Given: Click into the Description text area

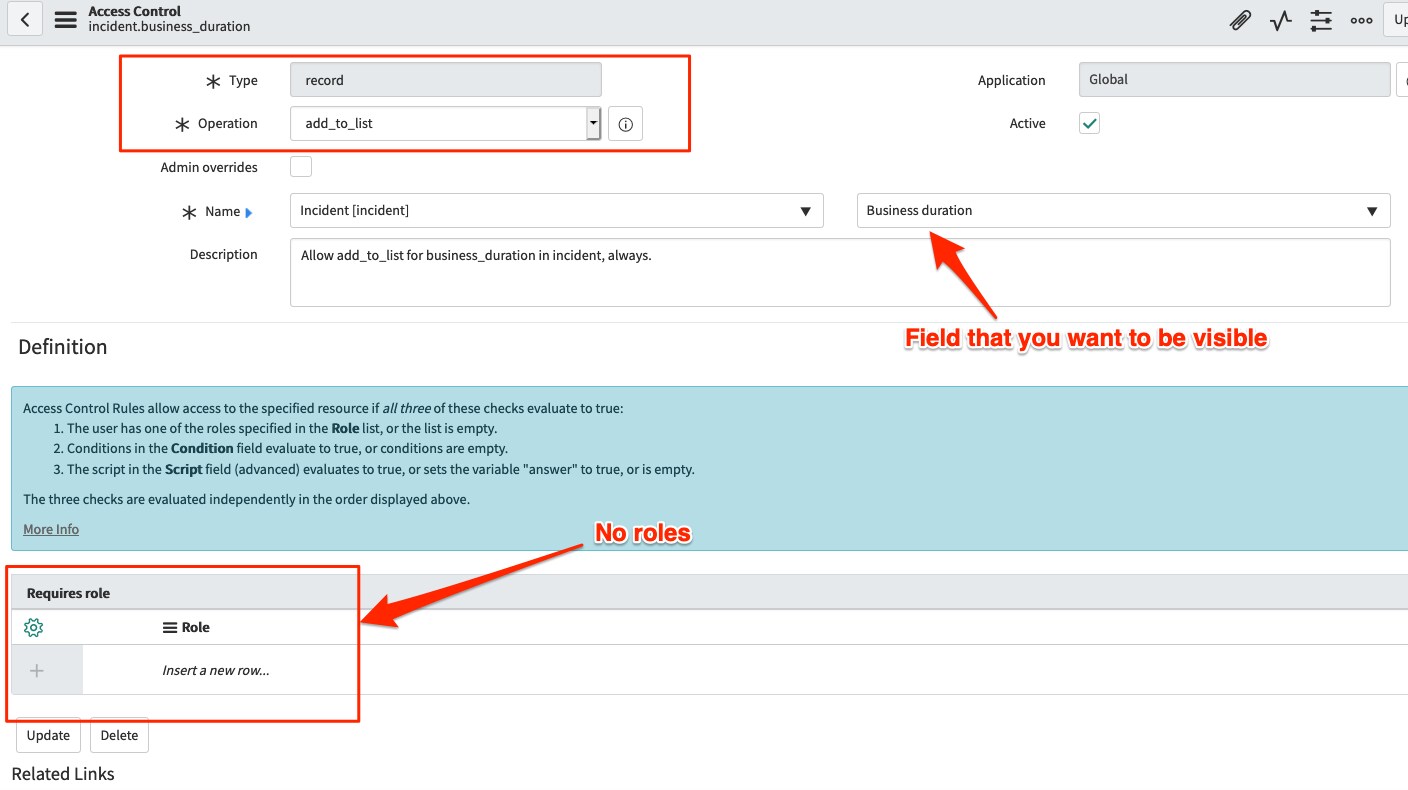Looking at the screenshot, I should point(840,272).
